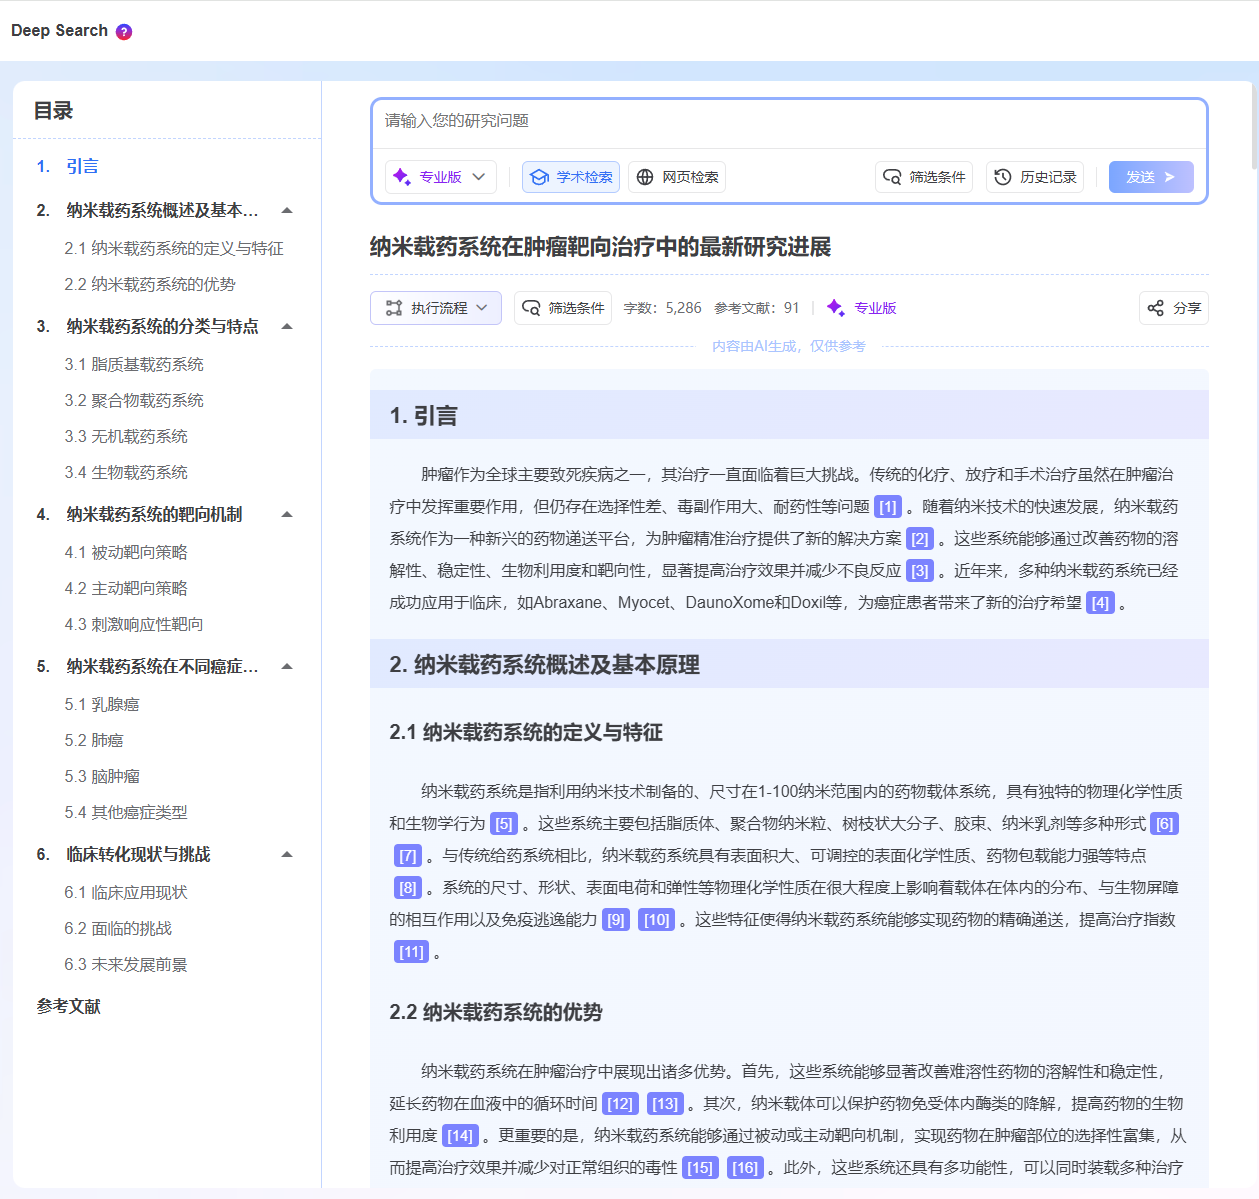This screenshot has height=1199, width=1259.
Task: Click the 专业版 label beside reference count
Action: click(x=875, y=308)
